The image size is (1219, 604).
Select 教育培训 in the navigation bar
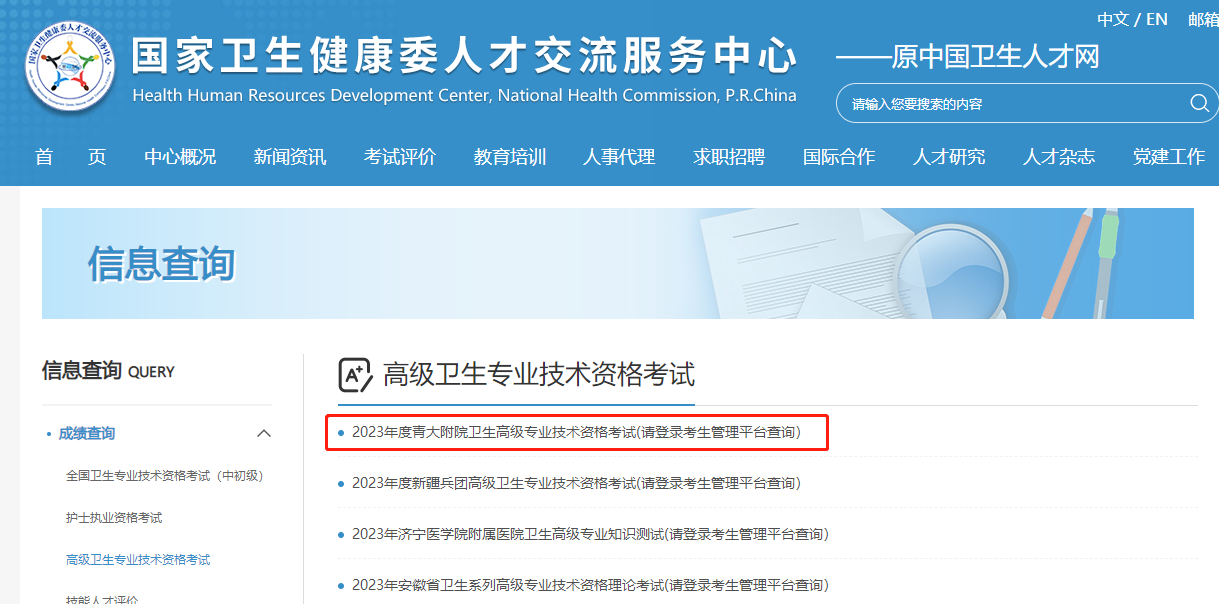(x=510, y=157)
